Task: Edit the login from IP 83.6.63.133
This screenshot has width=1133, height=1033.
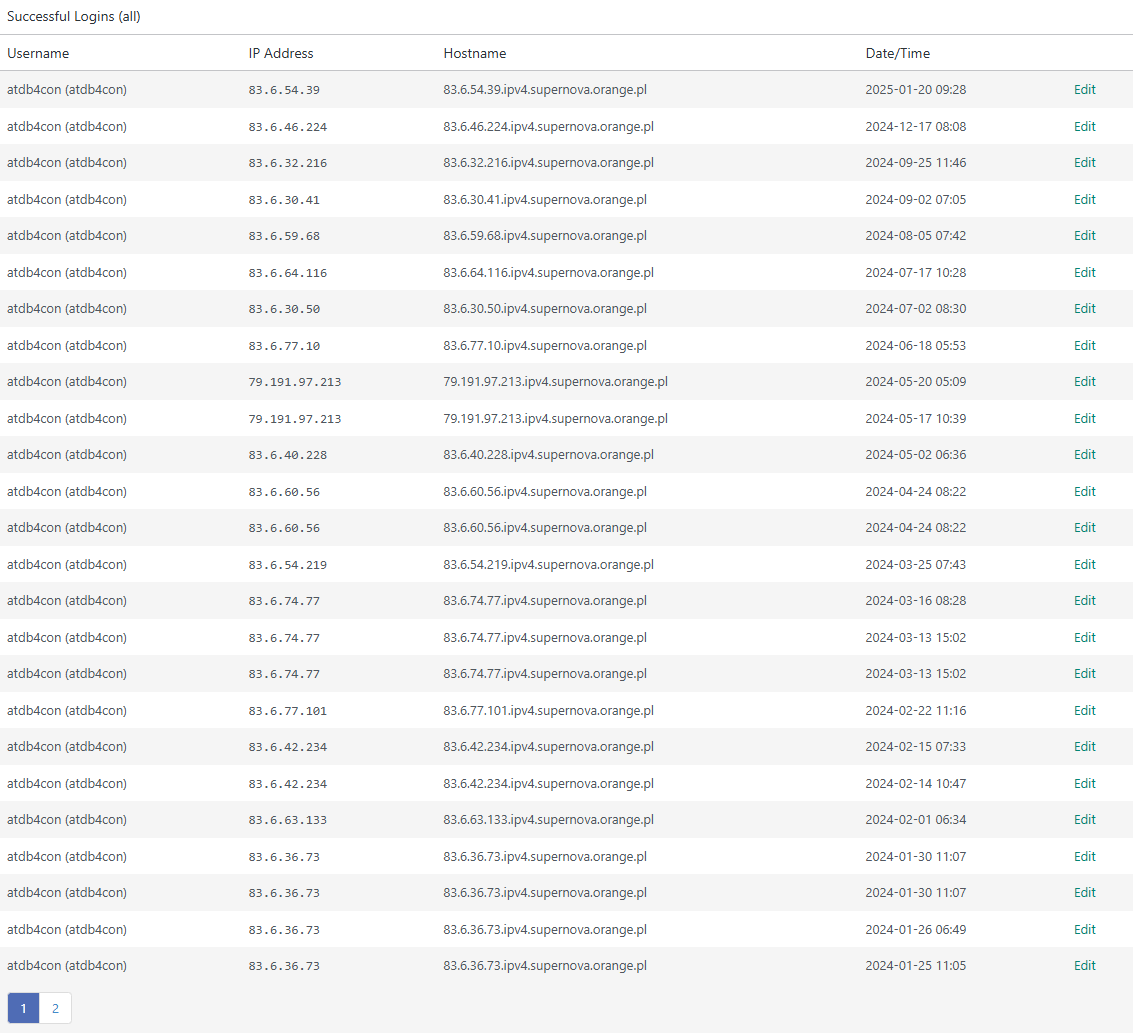Action: coord(1084,820)
